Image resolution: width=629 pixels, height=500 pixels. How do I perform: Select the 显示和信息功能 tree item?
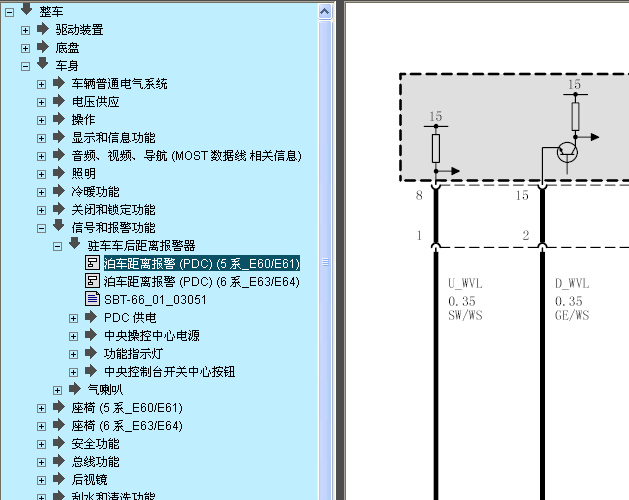114,138
